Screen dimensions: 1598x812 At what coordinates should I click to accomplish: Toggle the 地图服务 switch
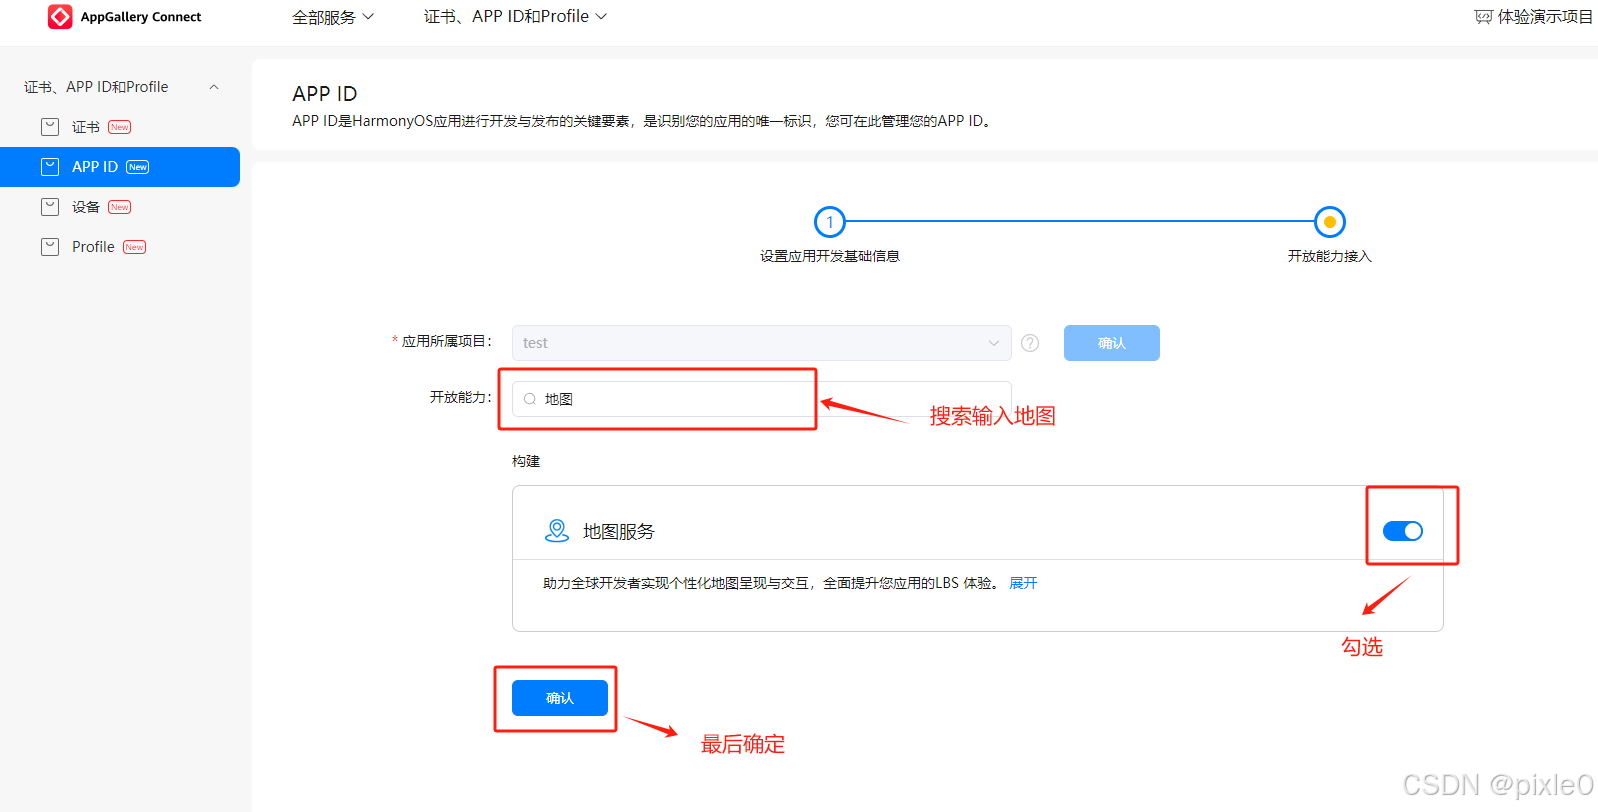1403,531
